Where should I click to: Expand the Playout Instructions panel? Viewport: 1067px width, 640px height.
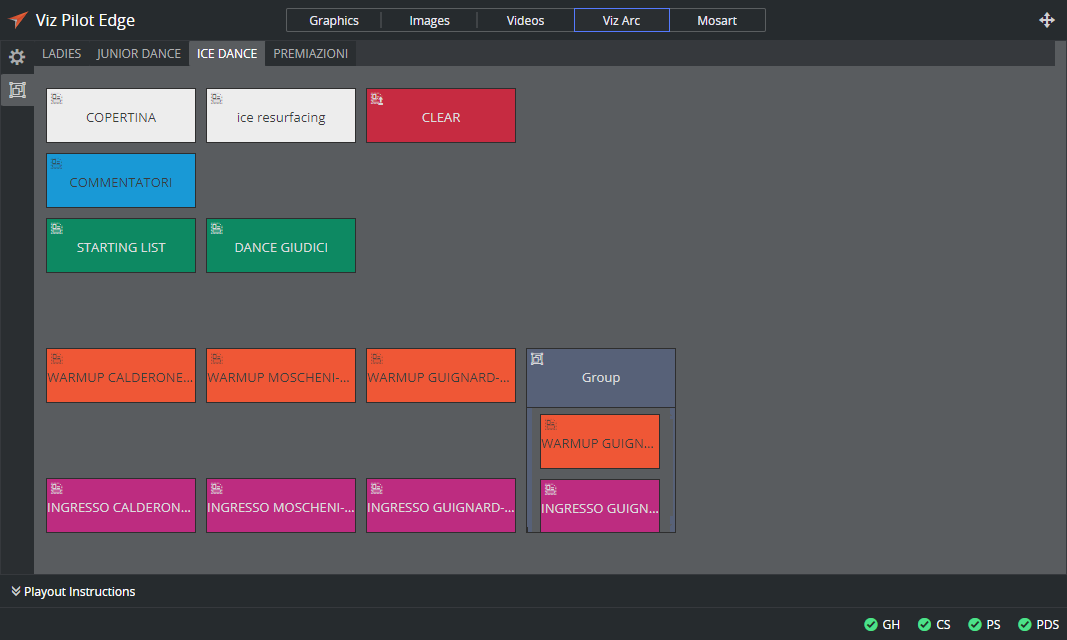72,591
